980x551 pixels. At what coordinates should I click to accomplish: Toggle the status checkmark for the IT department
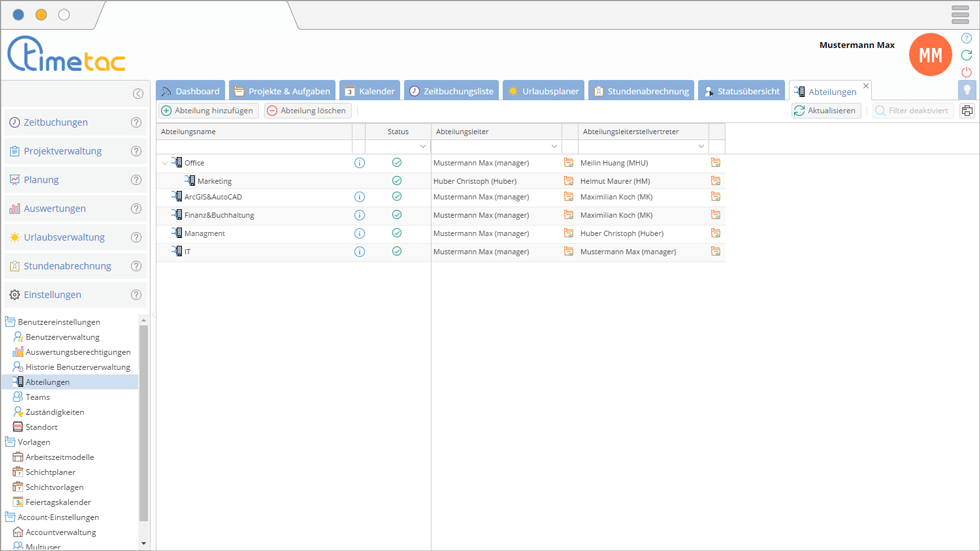pyautogui.click(x=397, y=251)
